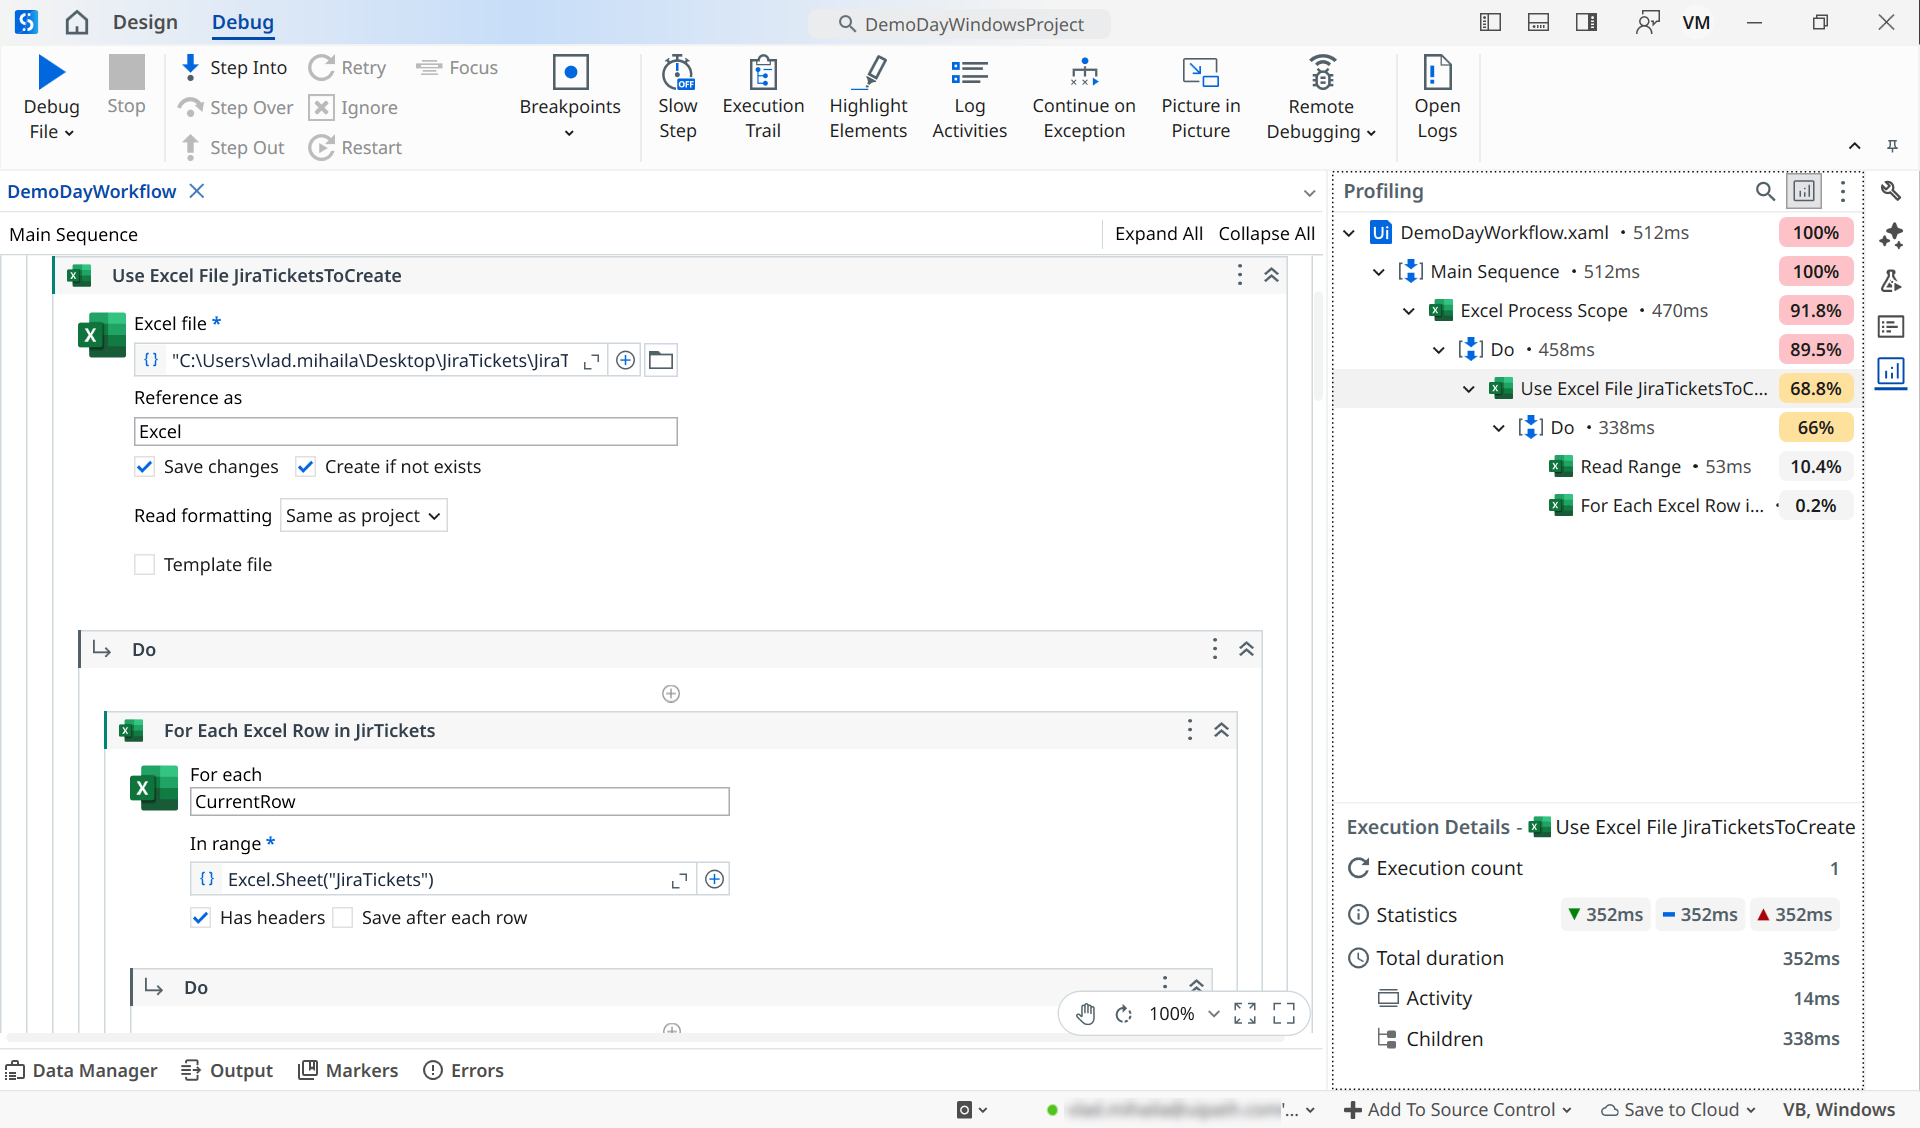This screenshot has width=1920, height=1128.
Task: Click Save to Cloud
Action: point(1678,1110)
